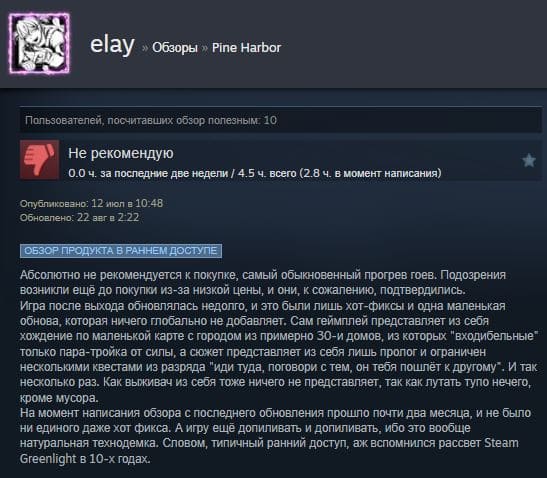Viewport: 547px width, 478px height.
Task: Click the Опубликовано 12 июл date
Action: pyautogui.click(x=91, y=203)
